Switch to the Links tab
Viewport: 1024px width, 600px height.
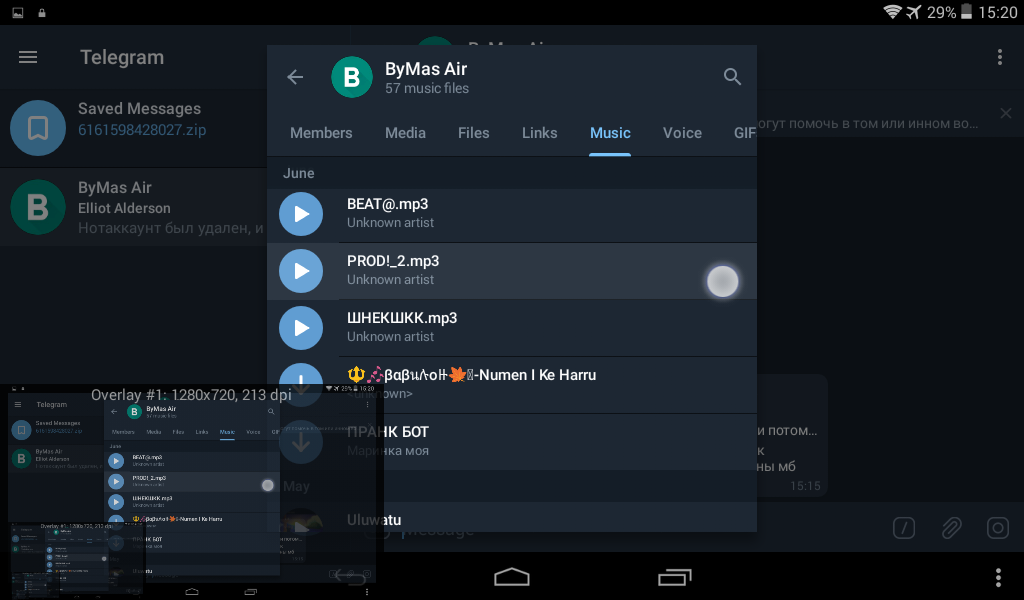click(539, 133)
